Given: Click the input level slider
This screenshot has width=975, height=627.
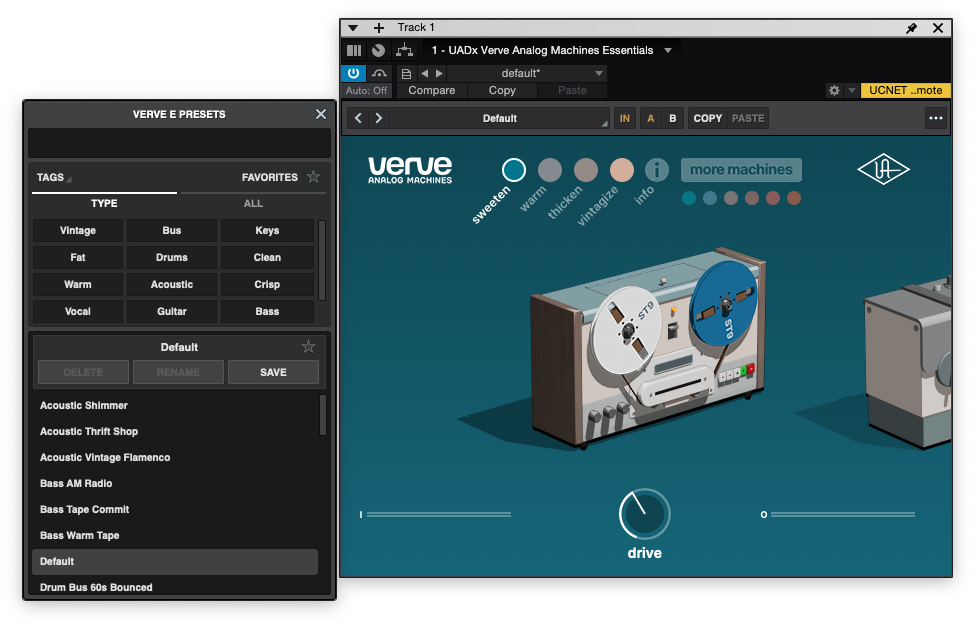Looking at the screenshot, I should coord(438,514).
